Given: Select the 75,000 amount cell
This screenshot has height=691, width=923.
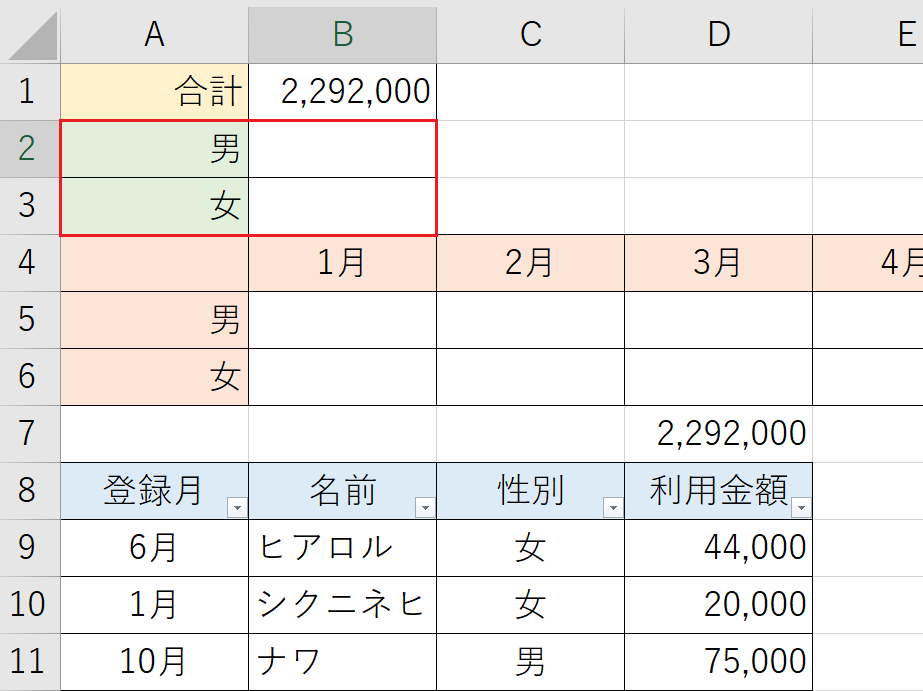Looking at the screenshot, I should tap(718, 662).
